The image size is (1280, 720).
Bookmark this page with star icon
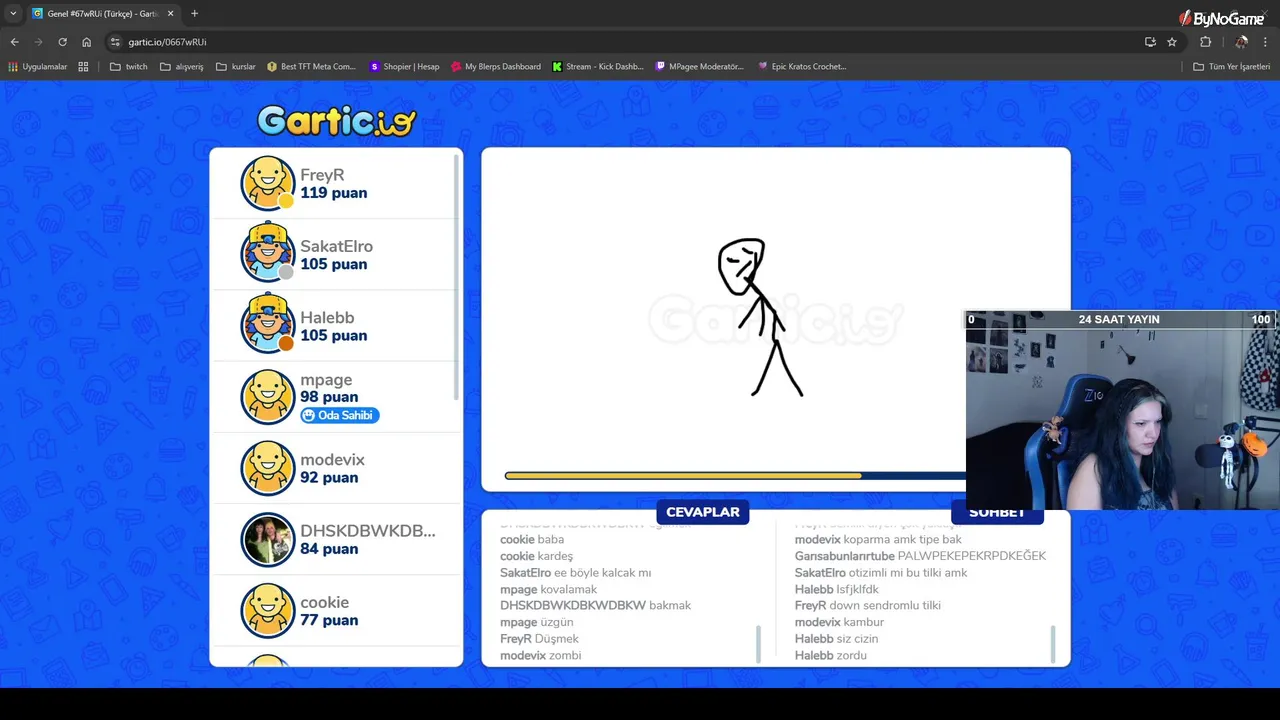[x=1172, y=42]
